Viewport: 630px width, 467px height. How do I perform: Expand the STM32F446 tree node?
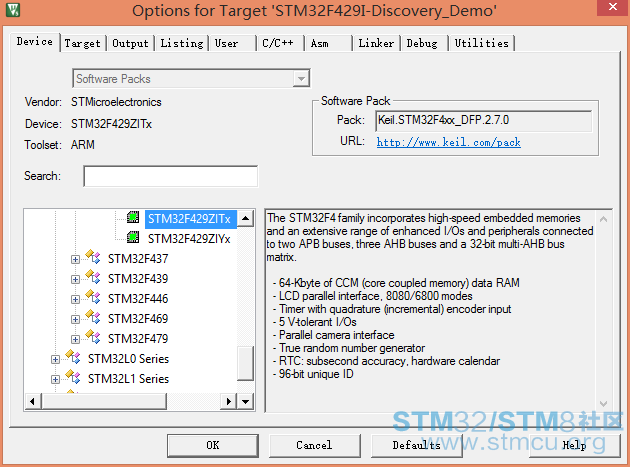(75, 299)
